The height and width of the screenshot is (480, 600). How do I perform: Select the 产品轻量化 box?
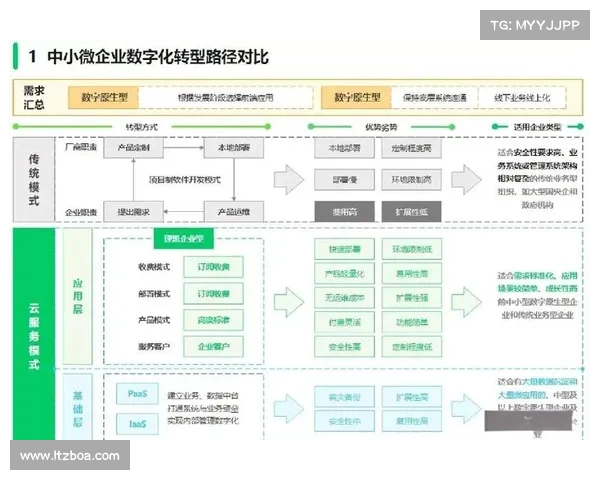click(344, 273)
